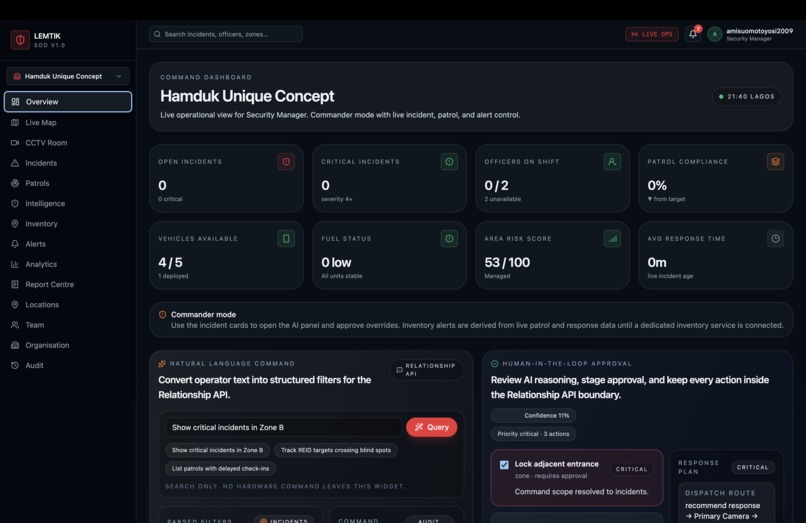
Task: Click the Live Map sidebar icon
Action: click(x=15, y=122)
